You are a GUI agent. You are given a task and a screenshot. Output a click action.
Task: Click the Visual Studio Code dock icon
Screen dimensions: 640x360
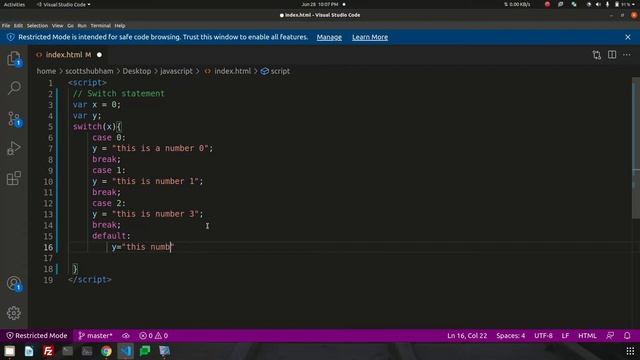coord(126,351)
